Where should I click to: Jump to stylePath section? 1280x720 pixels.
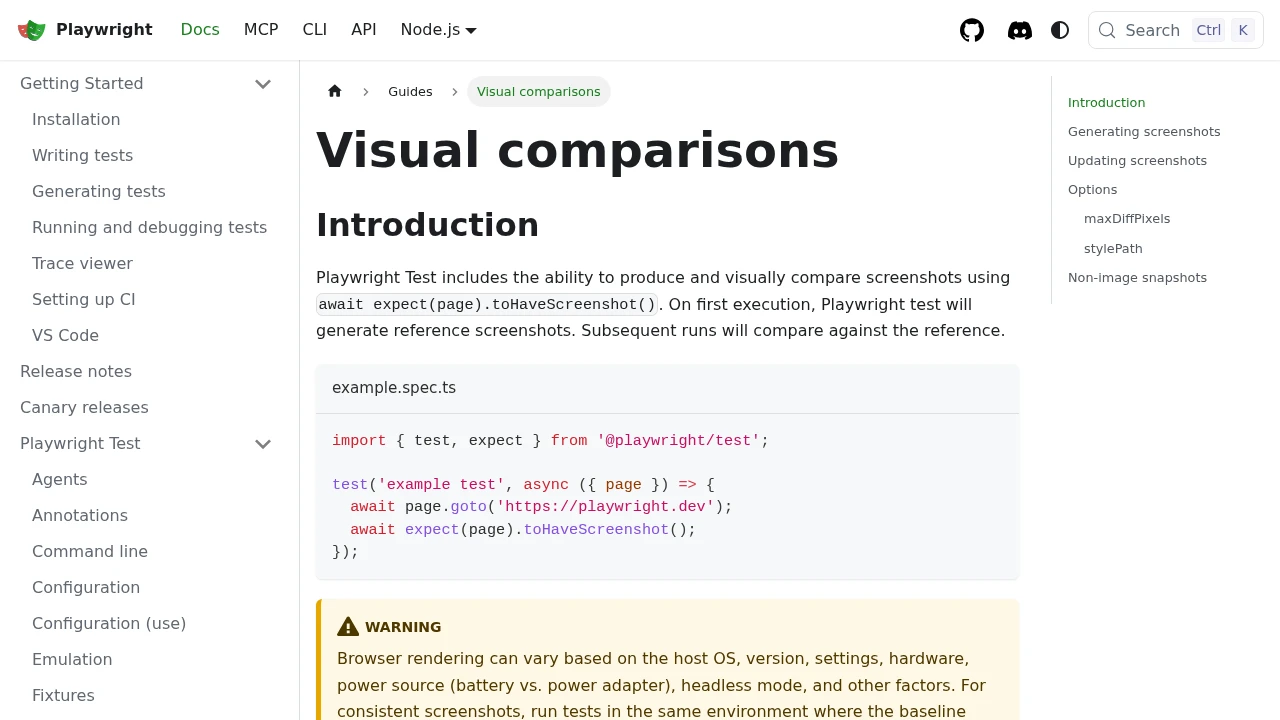click(1113, 249)
